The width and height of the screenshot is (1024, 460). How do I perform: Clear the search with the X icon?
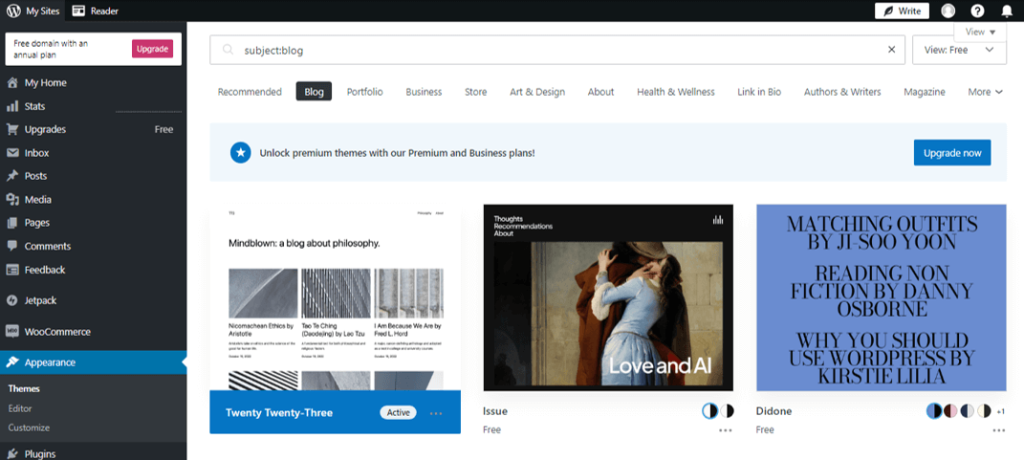coord(891,50)
